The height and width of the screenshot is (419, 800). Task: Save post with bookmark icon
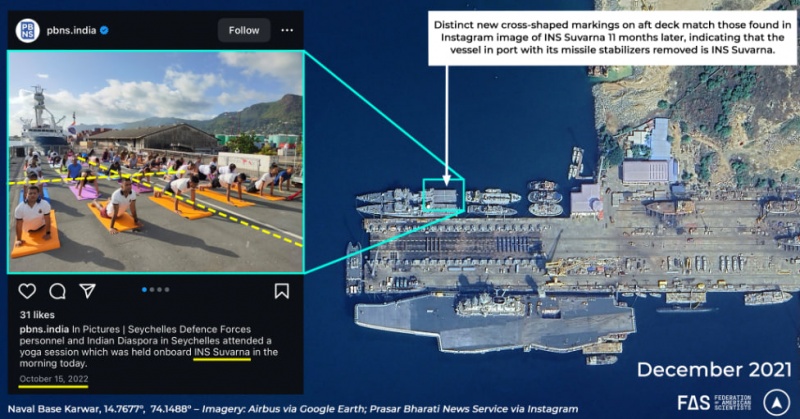282,291
